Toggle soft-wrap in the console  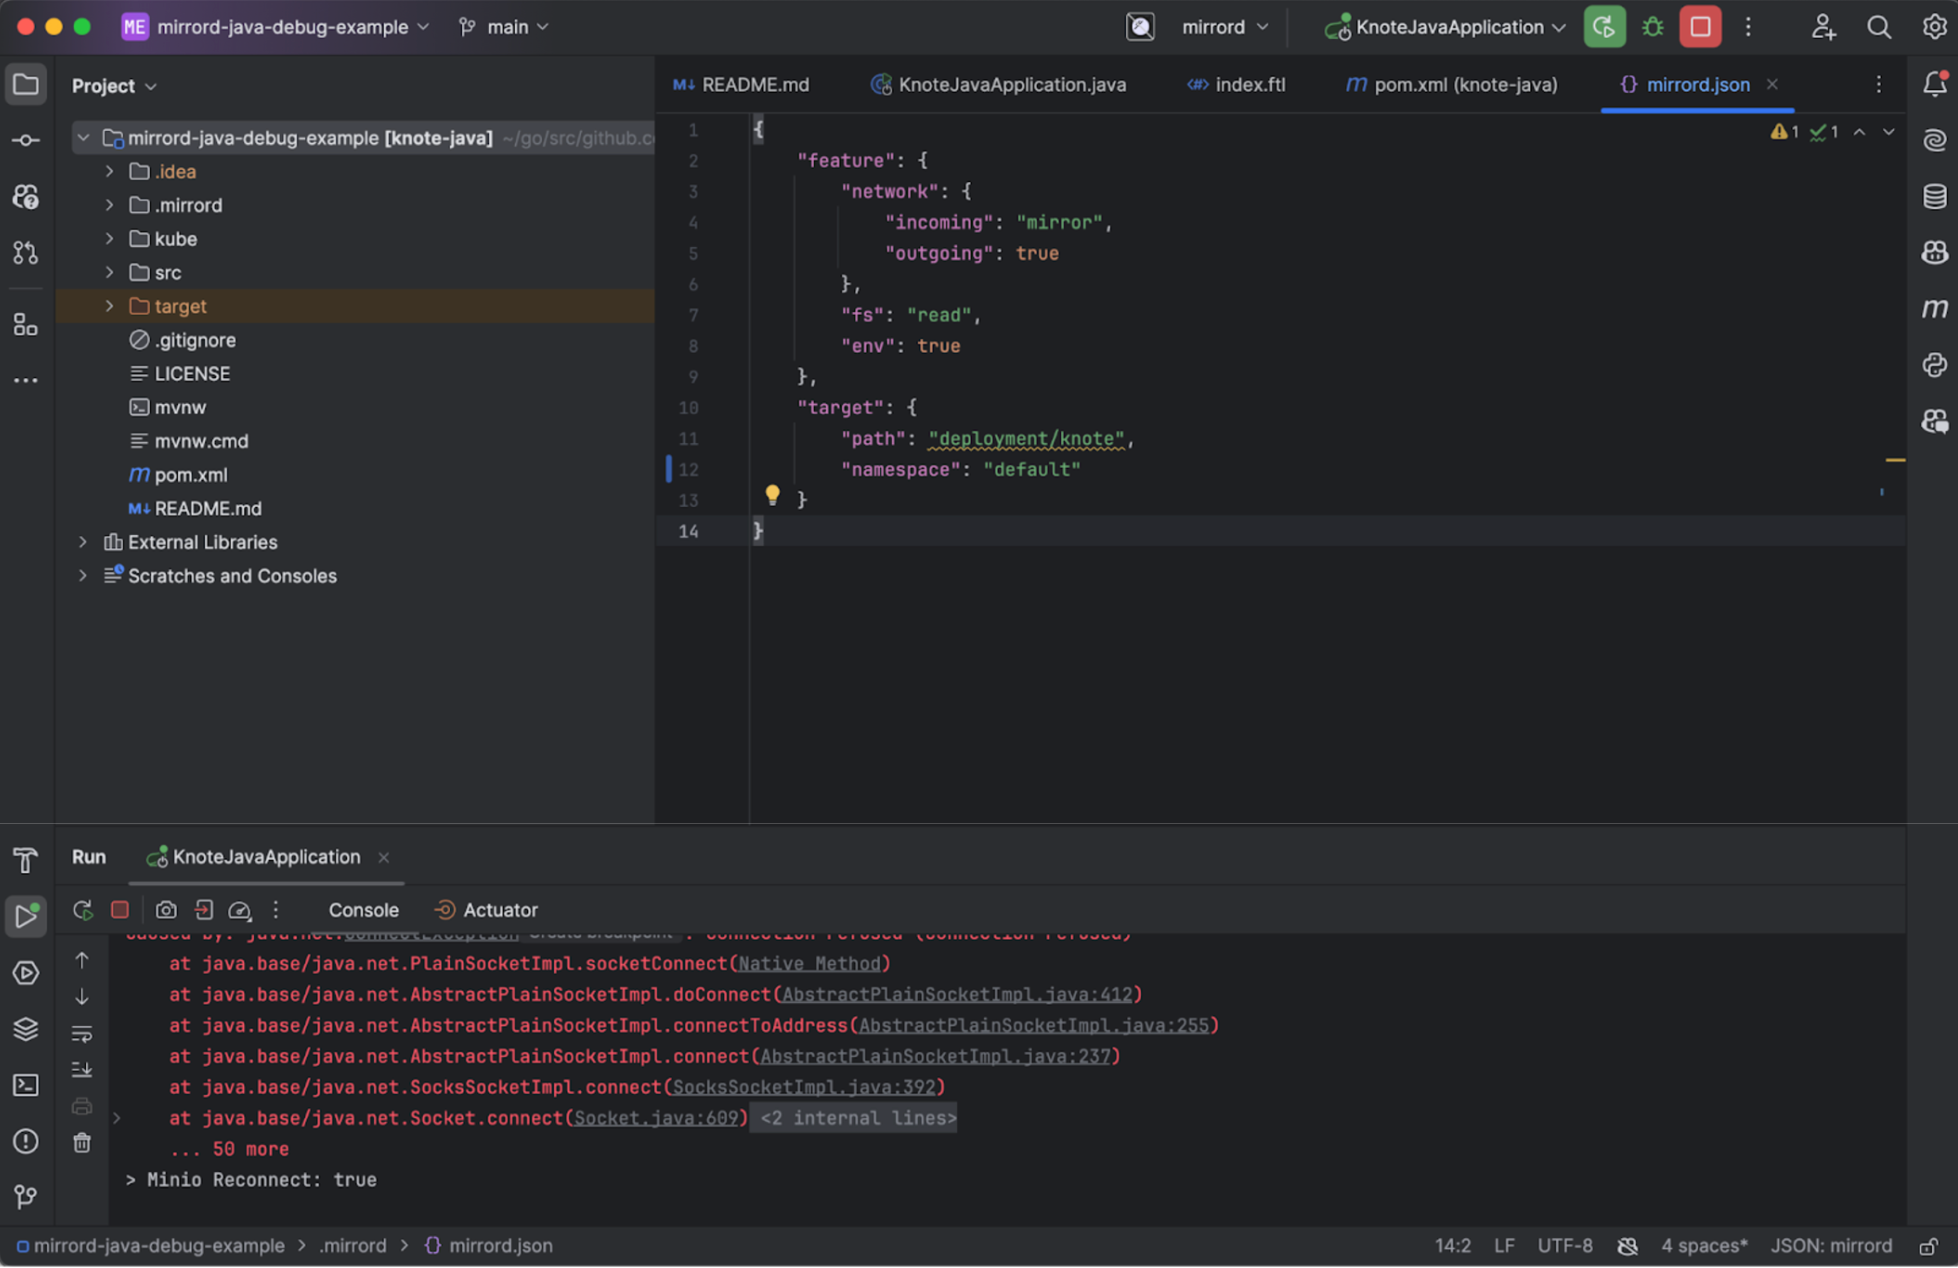82,1033
